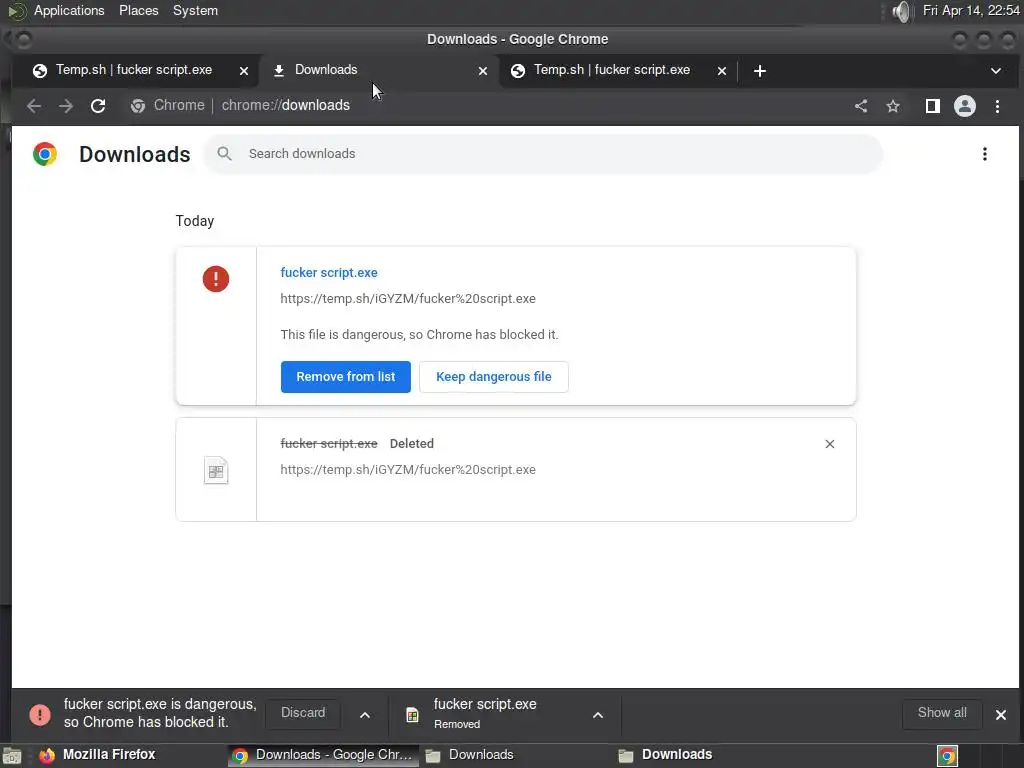The image size is (1024, 768).
Task: Click the volume speaker icon in top panel
Action: click(x=901, y=11)
